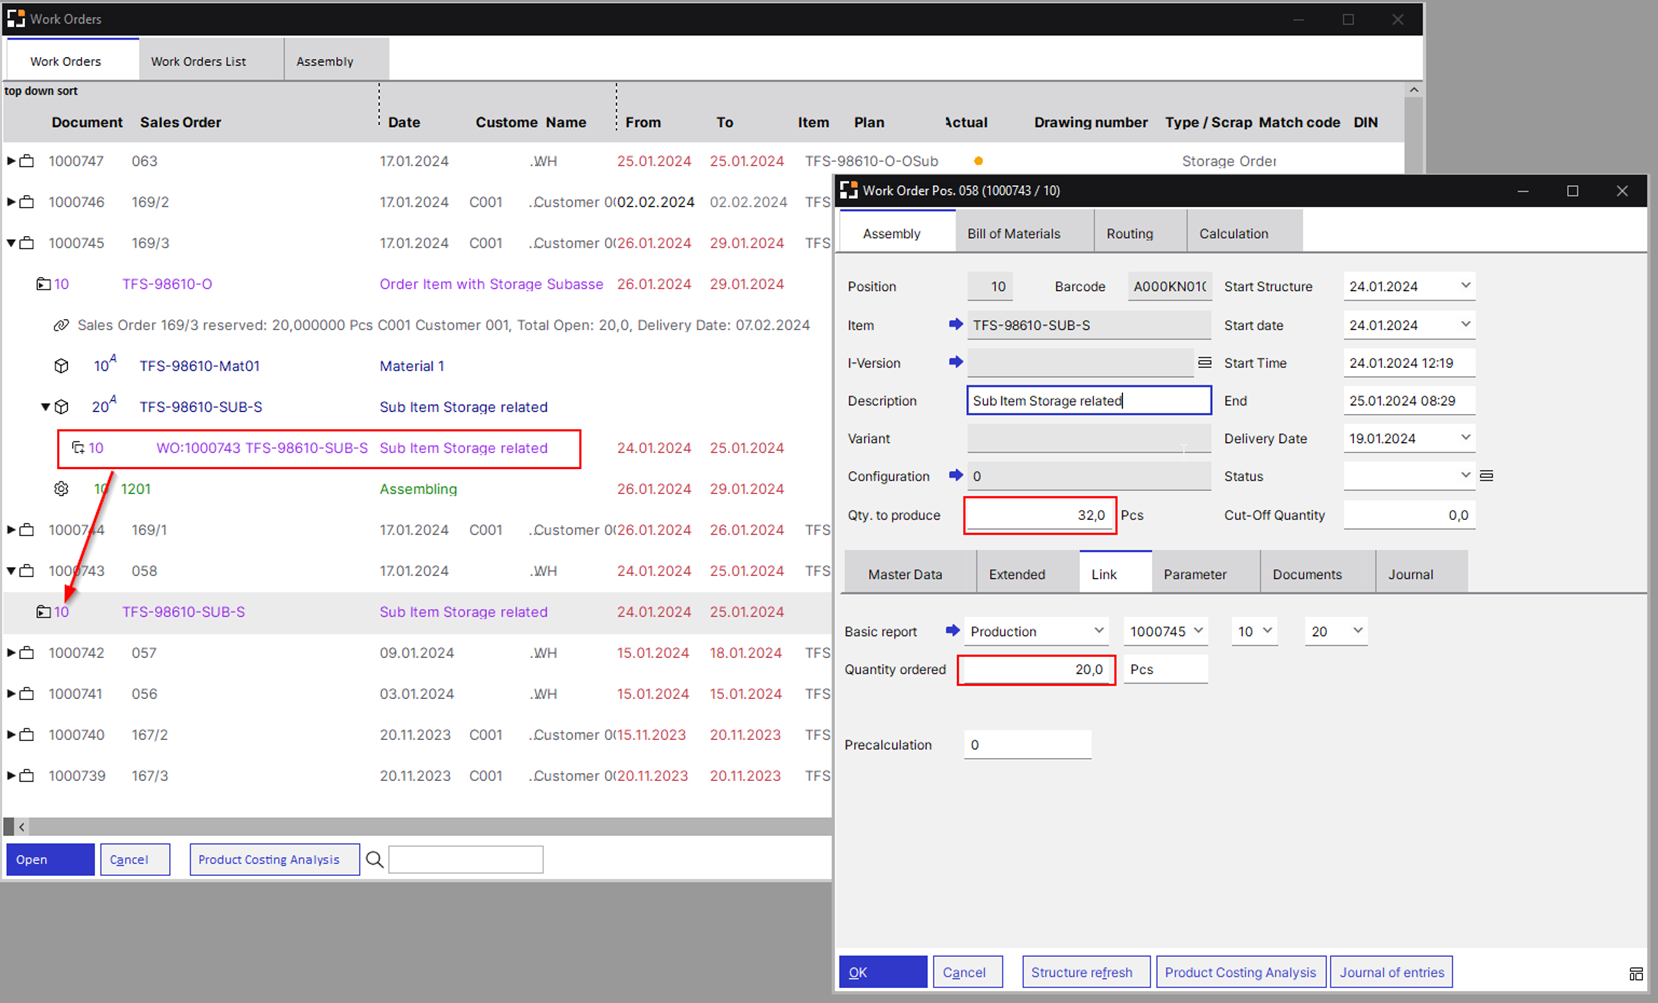The image size is (1658, 1003).
Task: Collapse work order 1000745 tree node
Action: 12,243
